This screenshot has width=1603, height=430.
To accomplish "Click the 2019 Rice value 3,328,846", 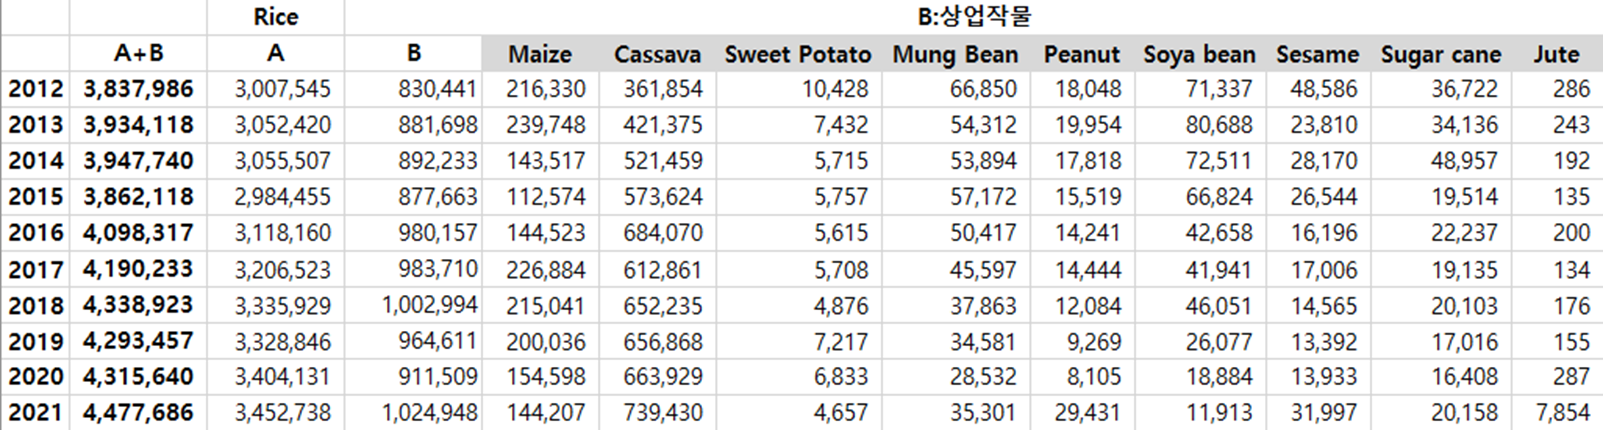I will (276, 341).
